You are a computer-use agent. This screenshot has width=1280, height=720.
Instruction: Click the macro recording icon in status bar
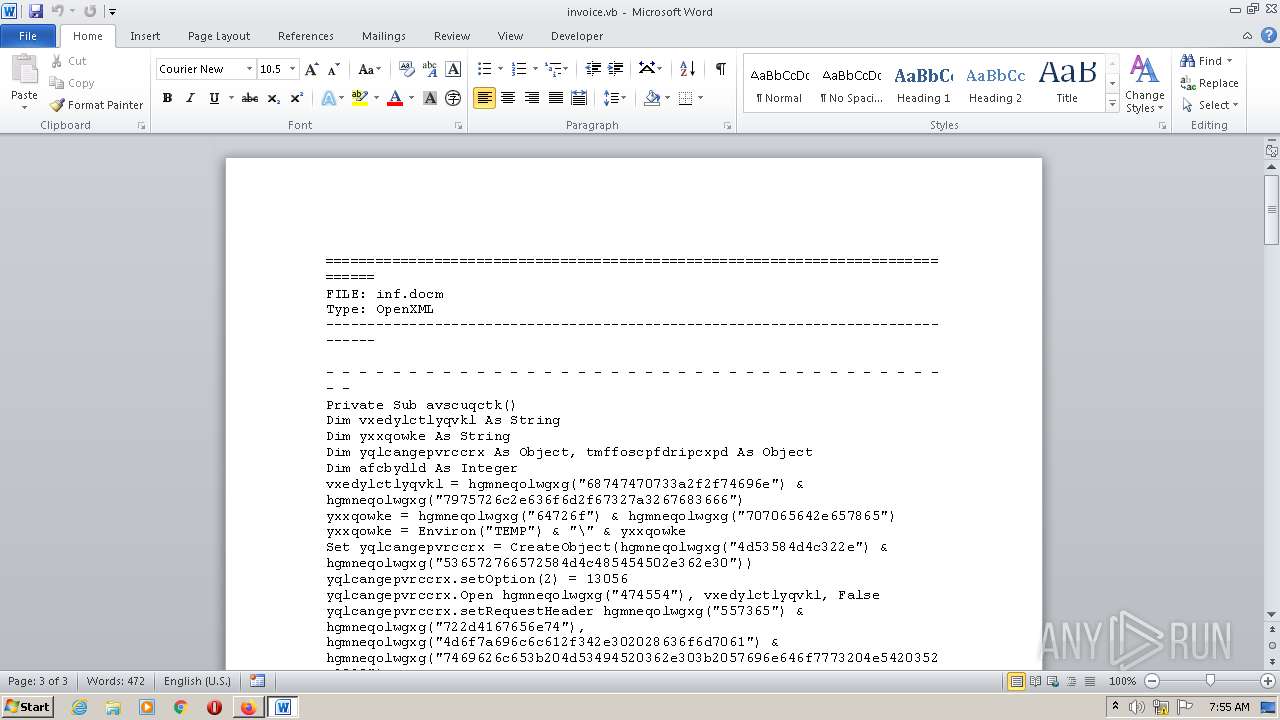[x=257, y=681]
